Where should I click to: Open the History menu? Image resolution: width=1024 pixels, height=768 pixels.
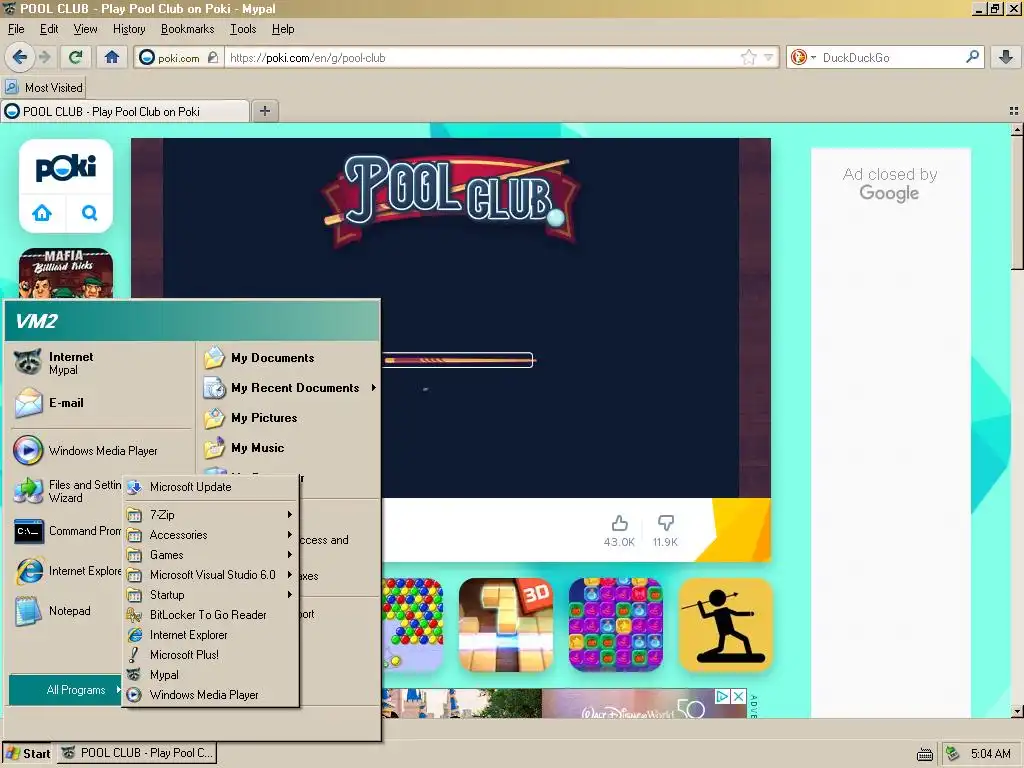pos(129,29)
